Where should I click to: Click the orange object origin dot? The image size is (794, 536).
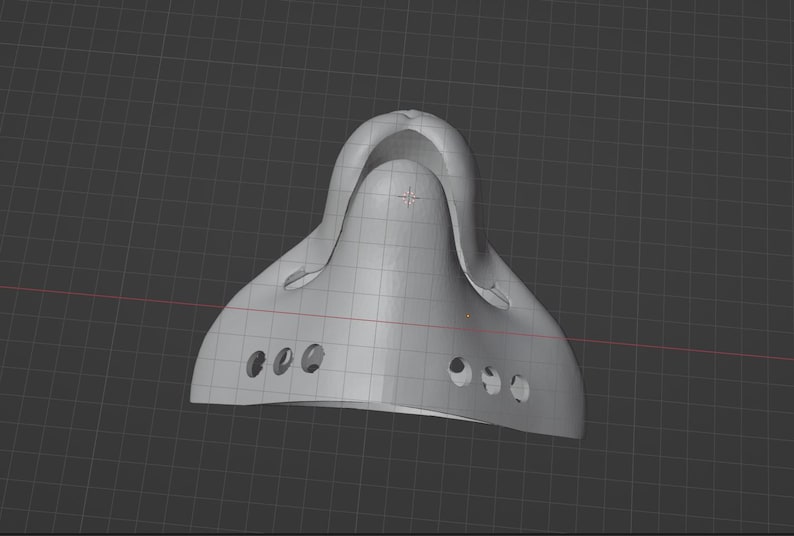tap(468, 316)
